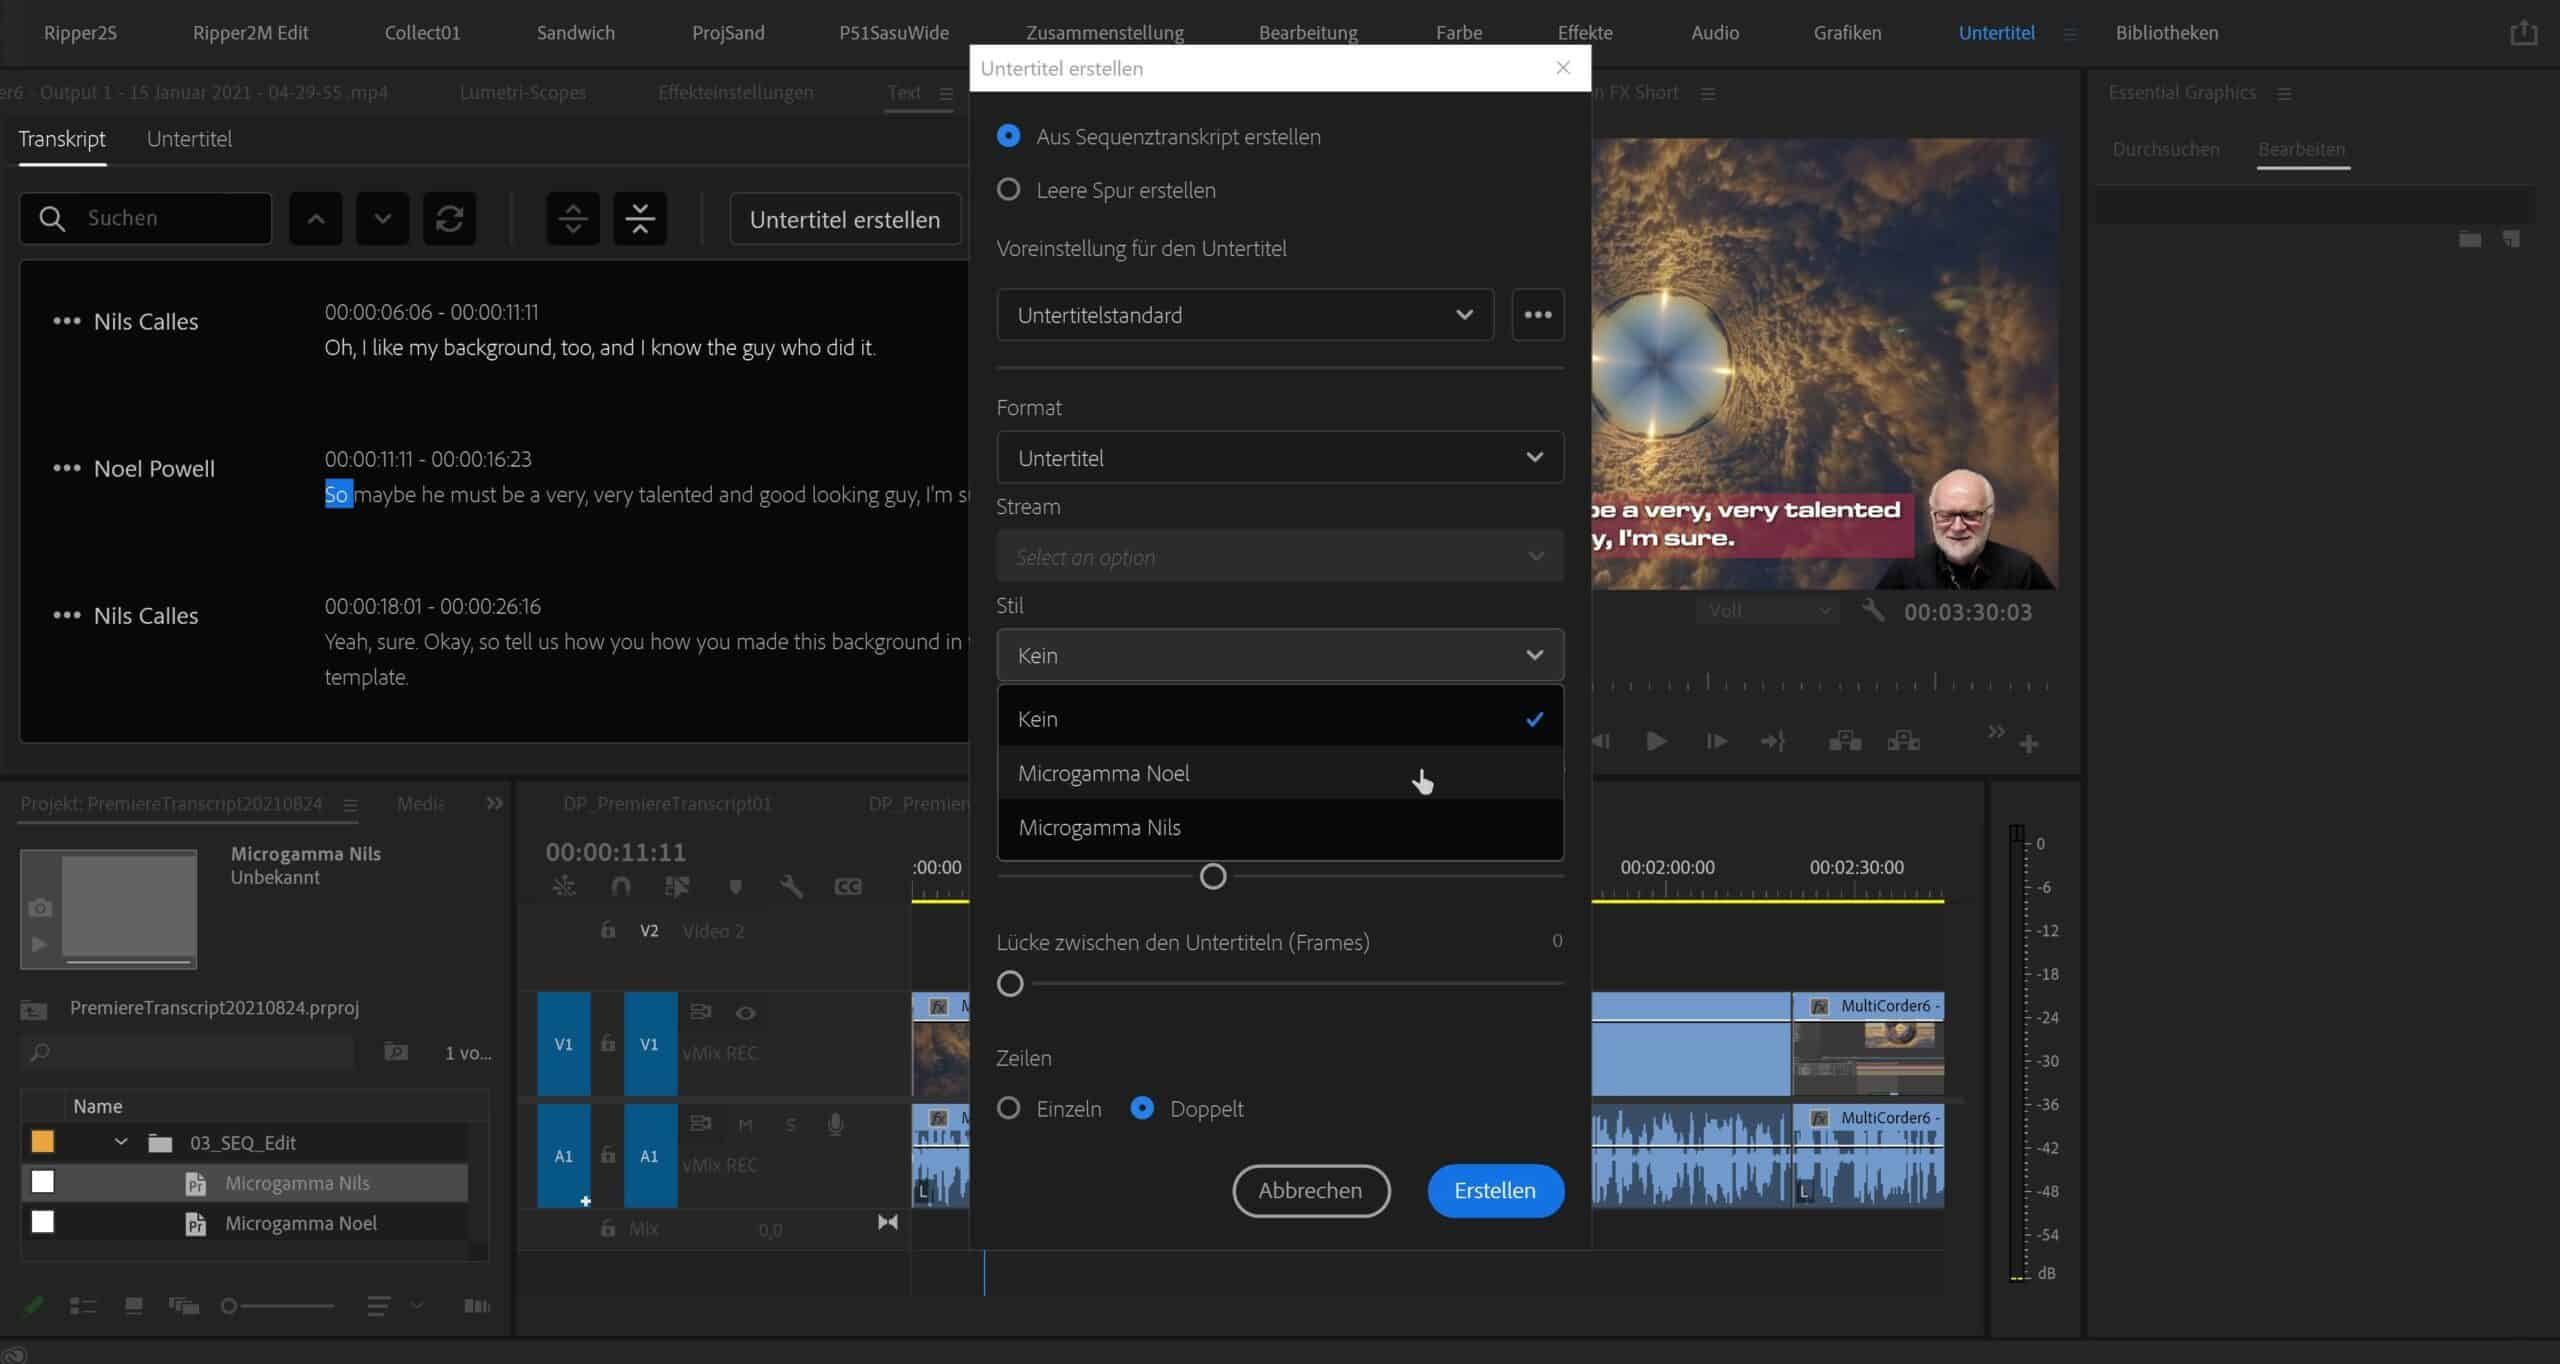Screen dimensions: 2560x1364
Task: Click the preset options ellipsis button
Action: pyautogui.click(x=1537, y=315)
